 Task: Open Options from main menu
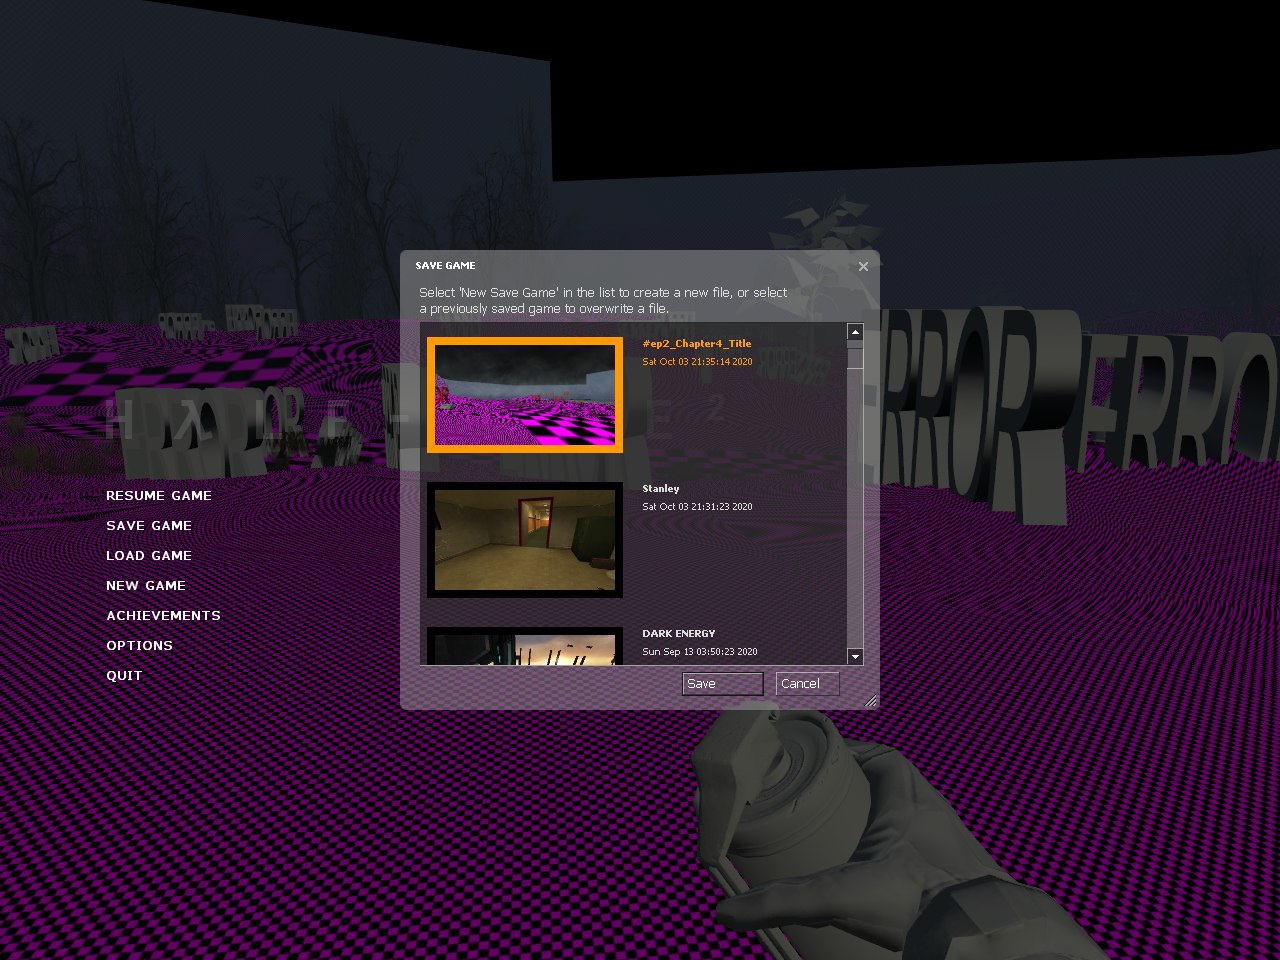click(139, 646)
